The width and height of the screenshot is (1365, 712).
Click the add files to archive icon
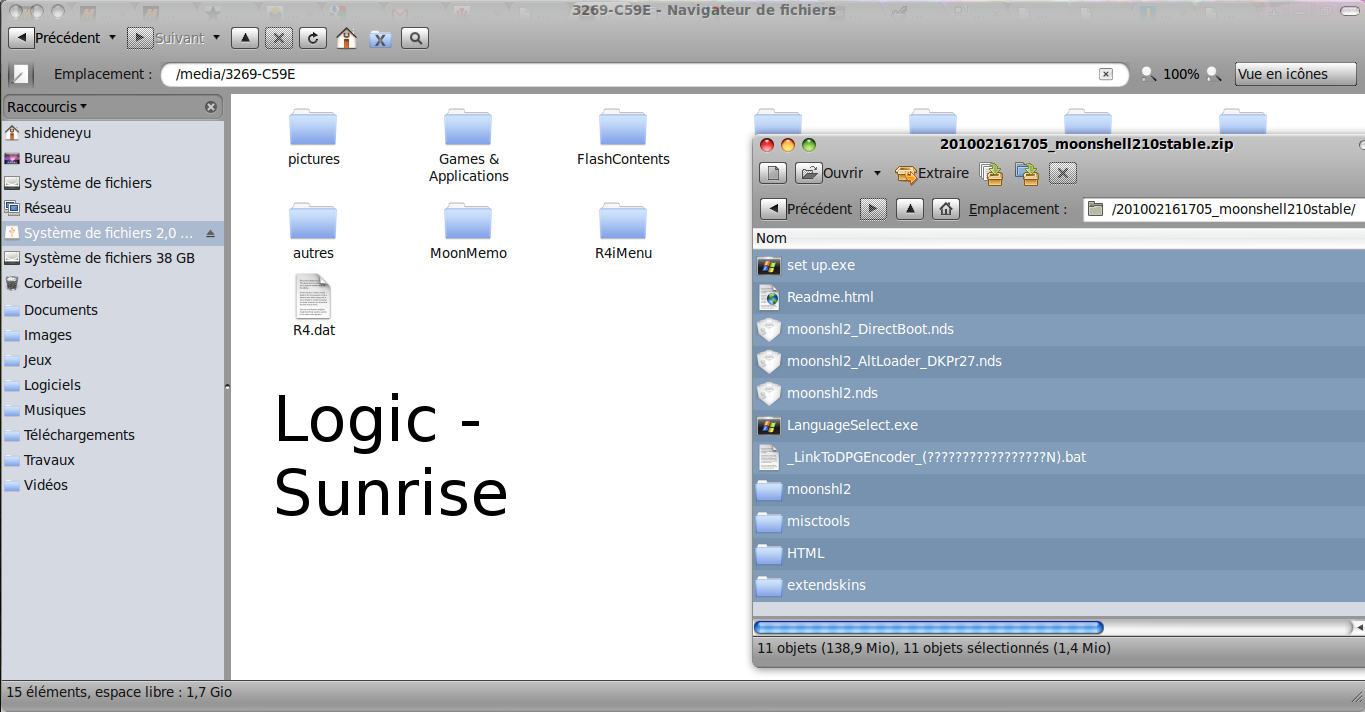991,173
